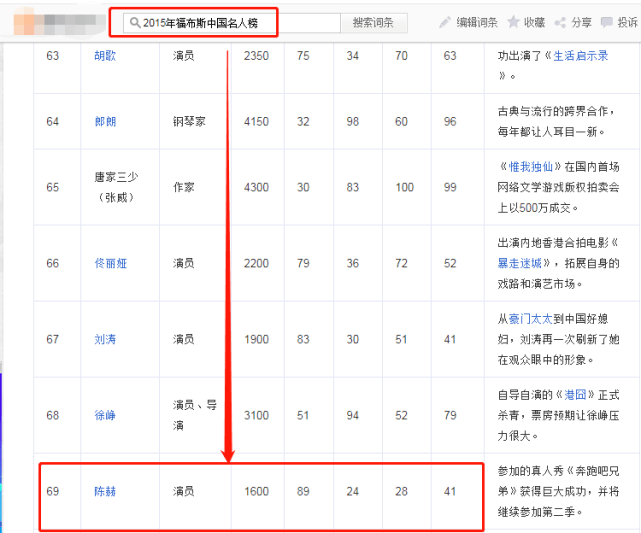This screenshot has height=533, width=641.
Task: Click the magnifier icon in search box
Action: [134, 22]
